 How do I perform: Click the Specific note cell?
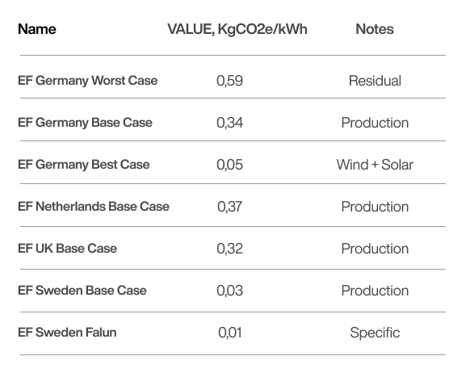pyautogui.click(x=375, y=333)
